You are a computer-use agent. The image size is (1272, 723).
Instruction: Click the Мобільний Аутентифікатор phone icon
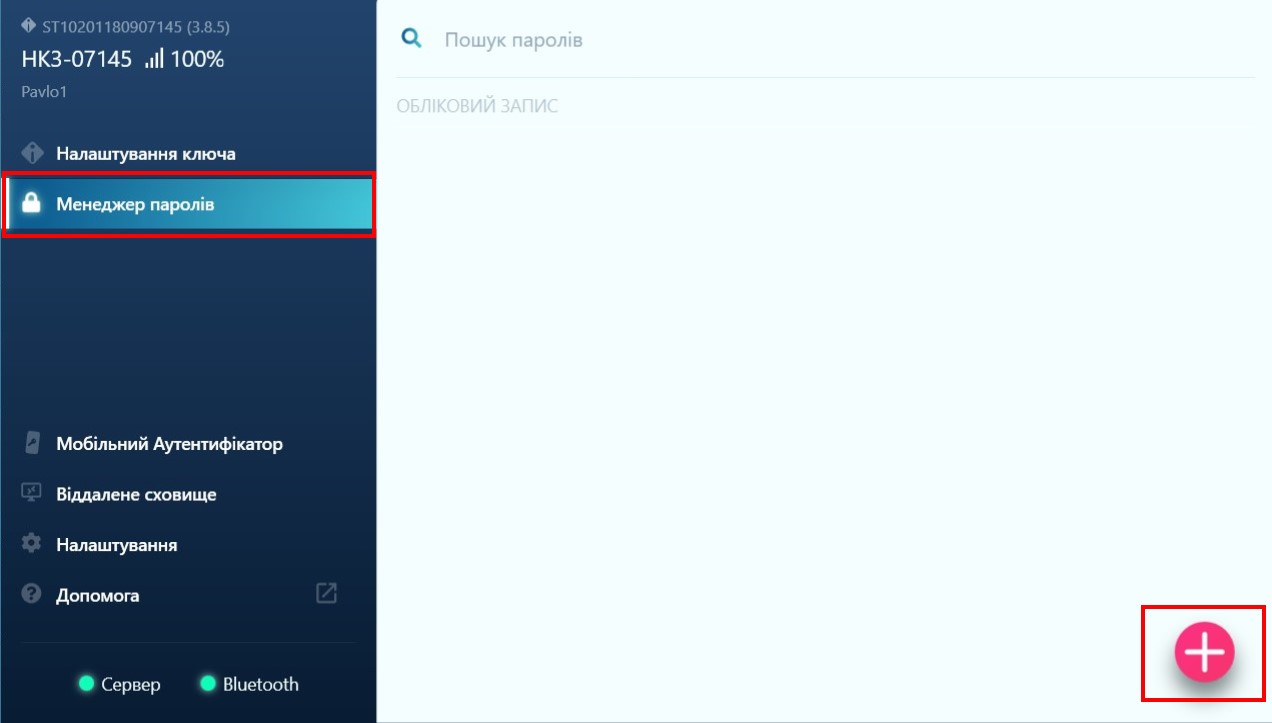(x=32, y=443)
